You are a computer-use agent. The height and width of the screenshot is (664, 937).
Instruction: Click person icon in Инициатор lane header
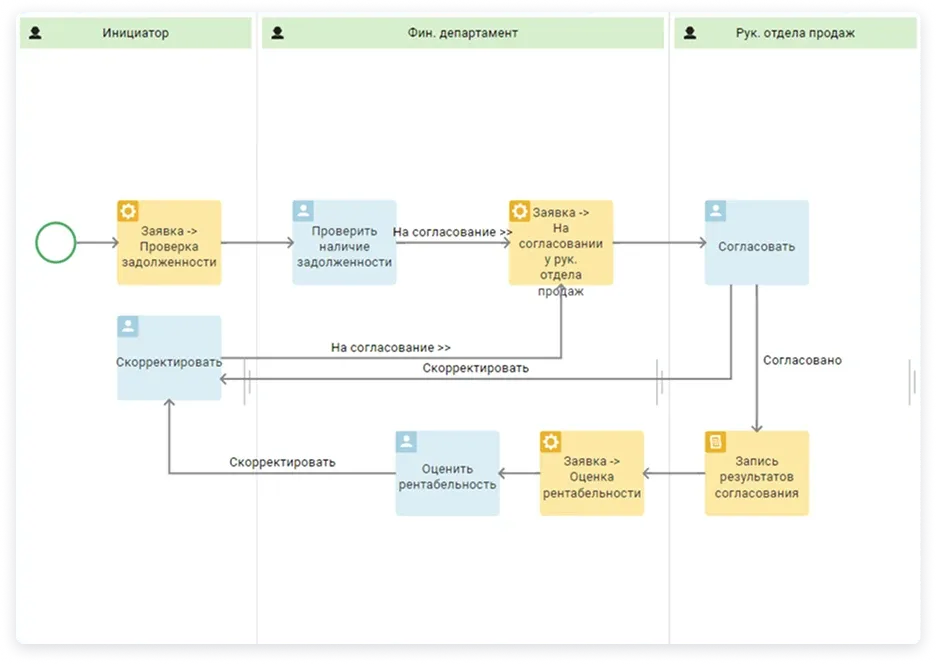pyautogui.click(x=36, y=33)
